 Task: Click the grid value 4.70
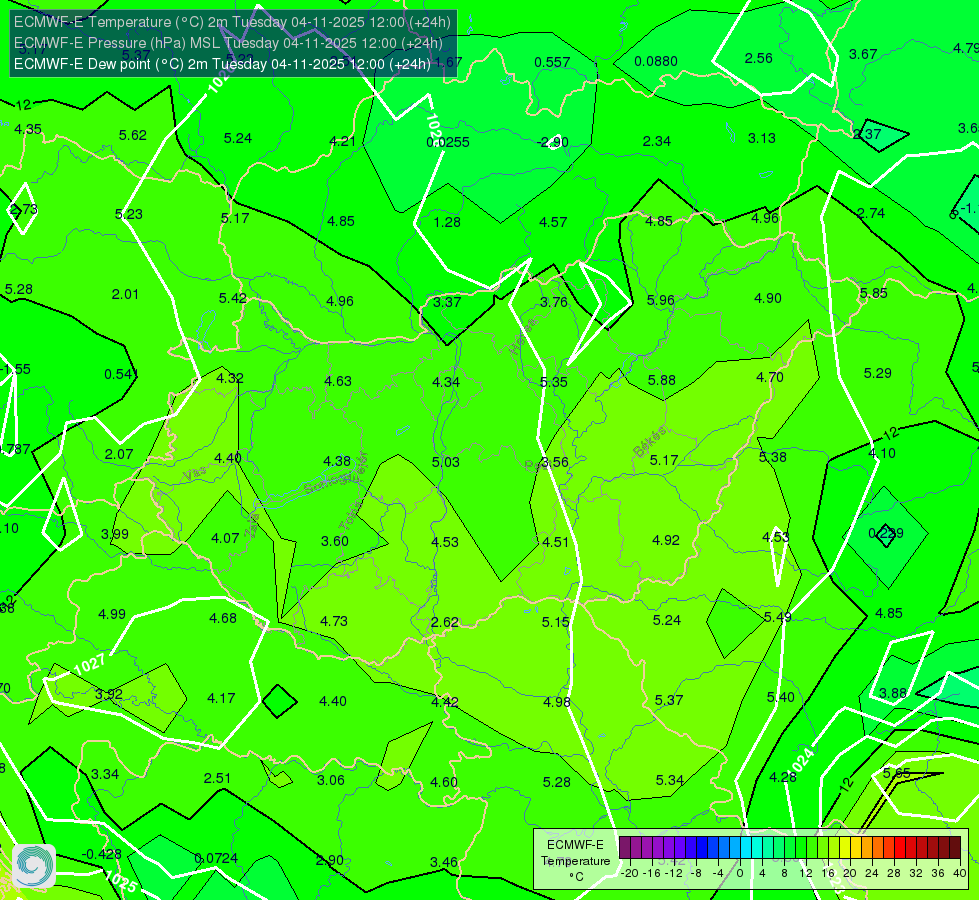pos(769,377)
